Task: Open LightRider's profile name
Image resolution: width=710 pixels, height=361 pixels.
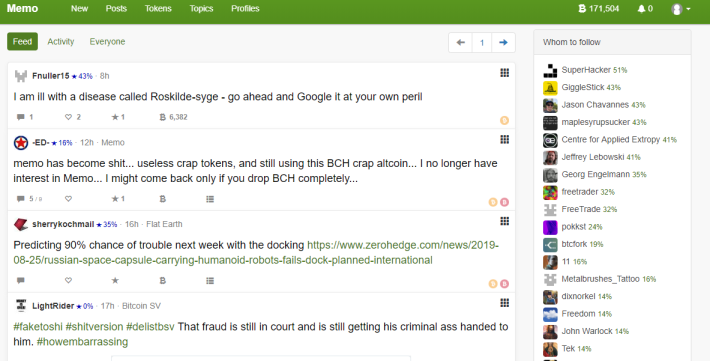Action: point(53,306)
